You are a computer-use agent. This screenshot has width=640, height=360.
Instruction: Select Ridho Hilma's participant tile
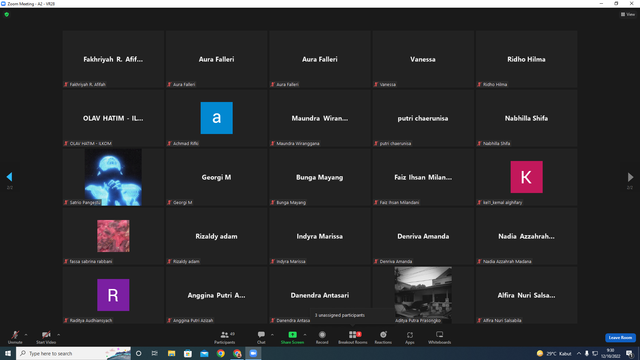point(526,59)
